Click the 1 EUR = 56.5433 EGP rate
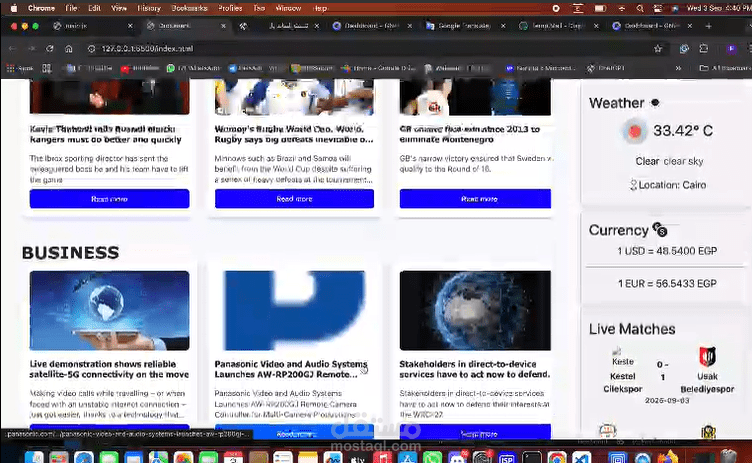752x463 pixels. click(667, 284)
